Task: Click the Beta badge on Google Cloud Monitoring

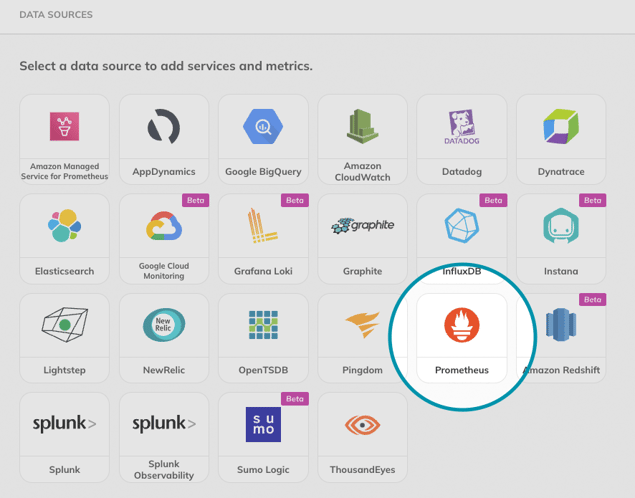Action: [x=196, y=200]
